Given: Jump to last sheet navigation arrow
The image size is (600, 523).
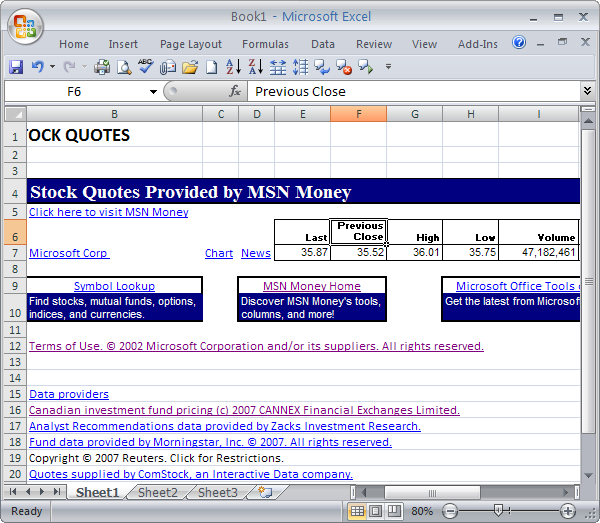Looking at the screenshot, I should (57, 492).
